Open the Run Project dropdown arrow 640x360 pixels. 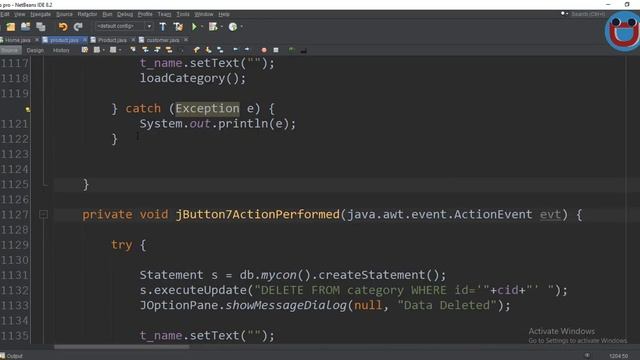click(x=202, y=27)
